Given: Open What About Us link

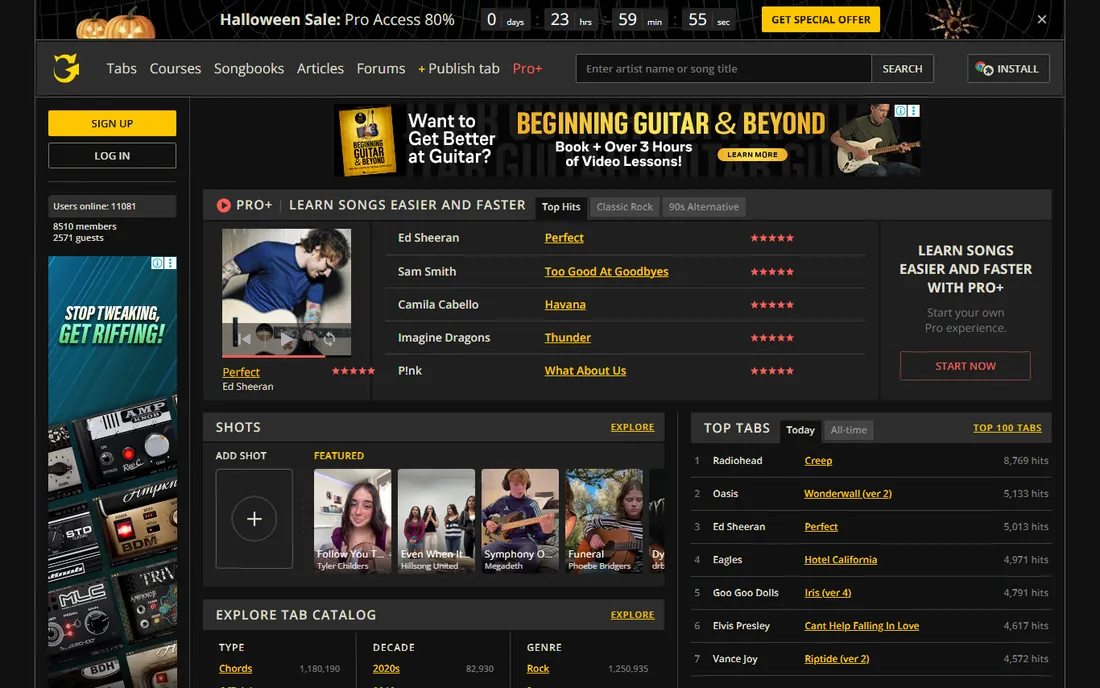Looking at the screenshot, I should coord(585,370).
